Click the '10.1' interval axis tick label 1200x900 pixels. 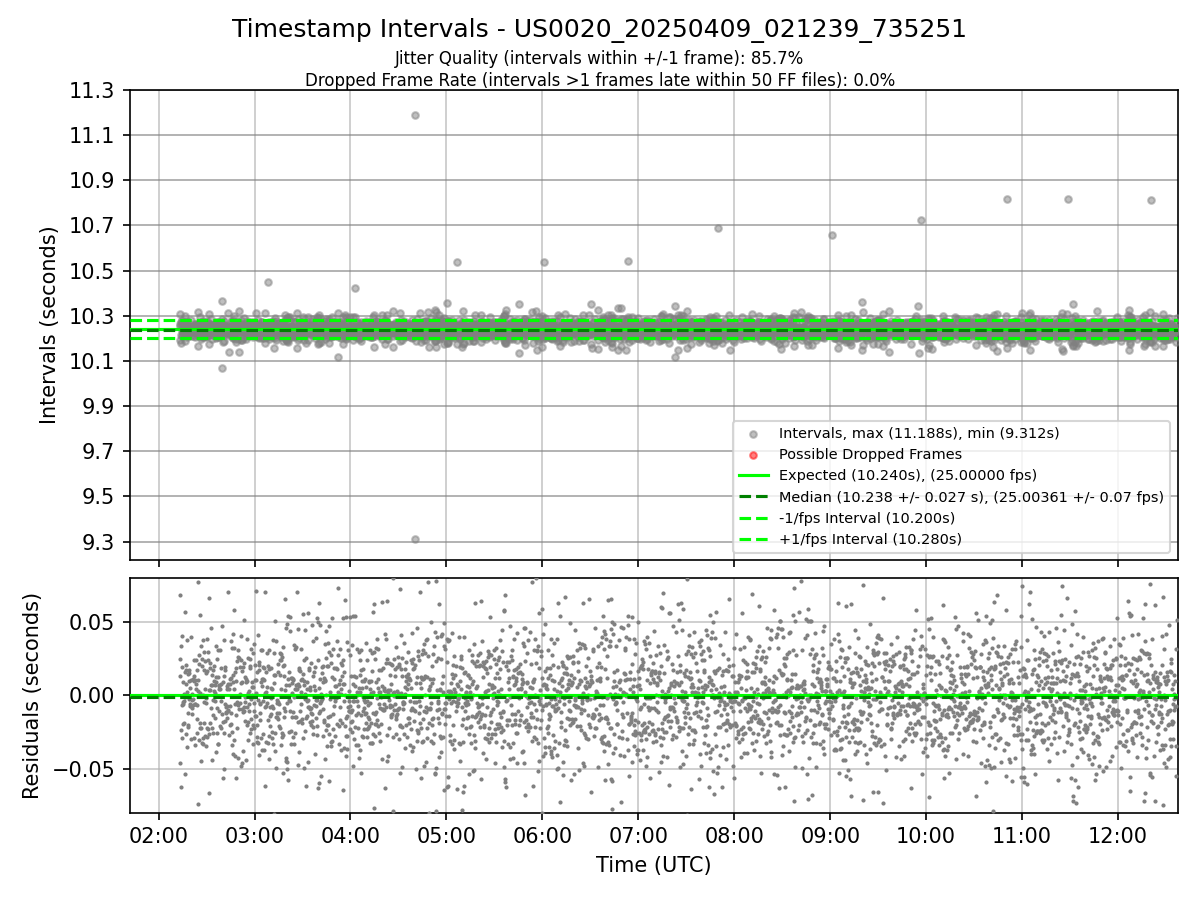point(94,362)
